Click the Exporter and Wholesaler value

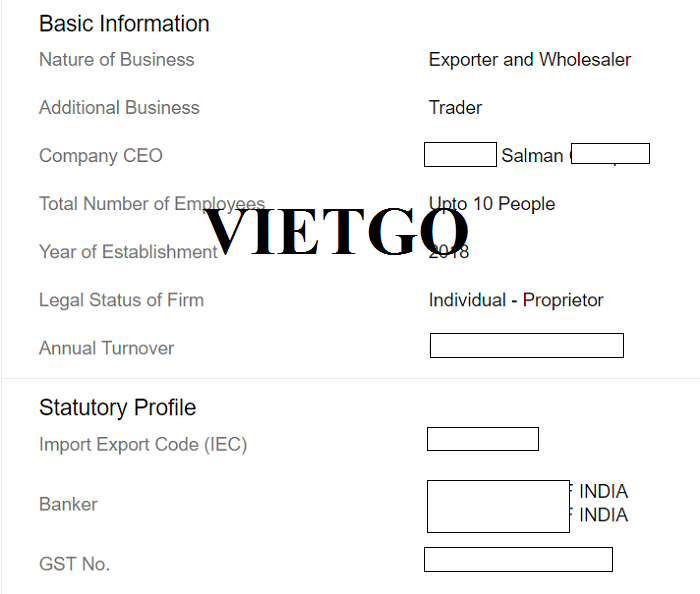click(530, 60)
